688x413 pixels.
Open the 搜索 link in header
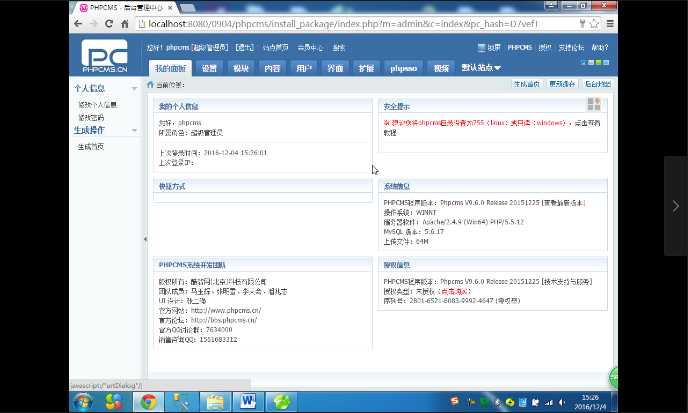(x=339, y=47)
